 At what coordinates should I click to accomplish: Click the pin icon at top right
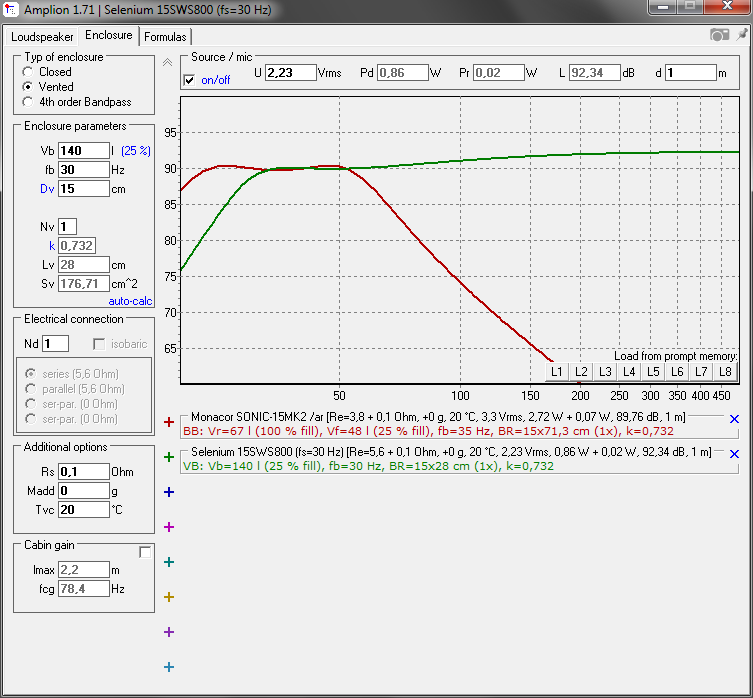tap(742, 35)
